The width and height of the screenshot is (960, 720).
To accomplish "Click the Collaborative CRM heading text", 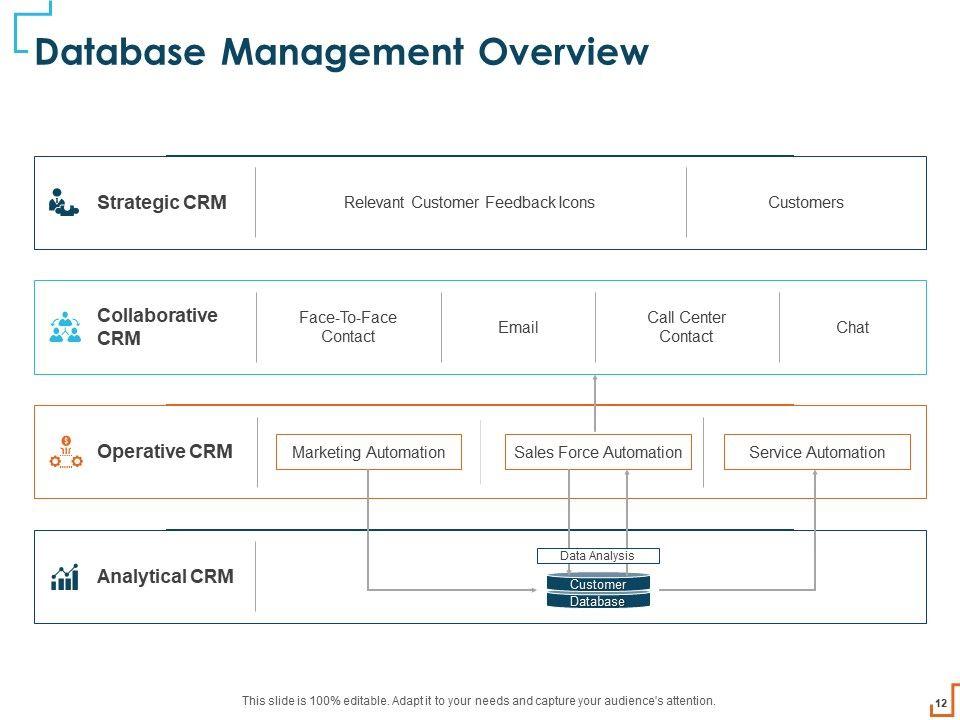I will (x=157, y=326).
